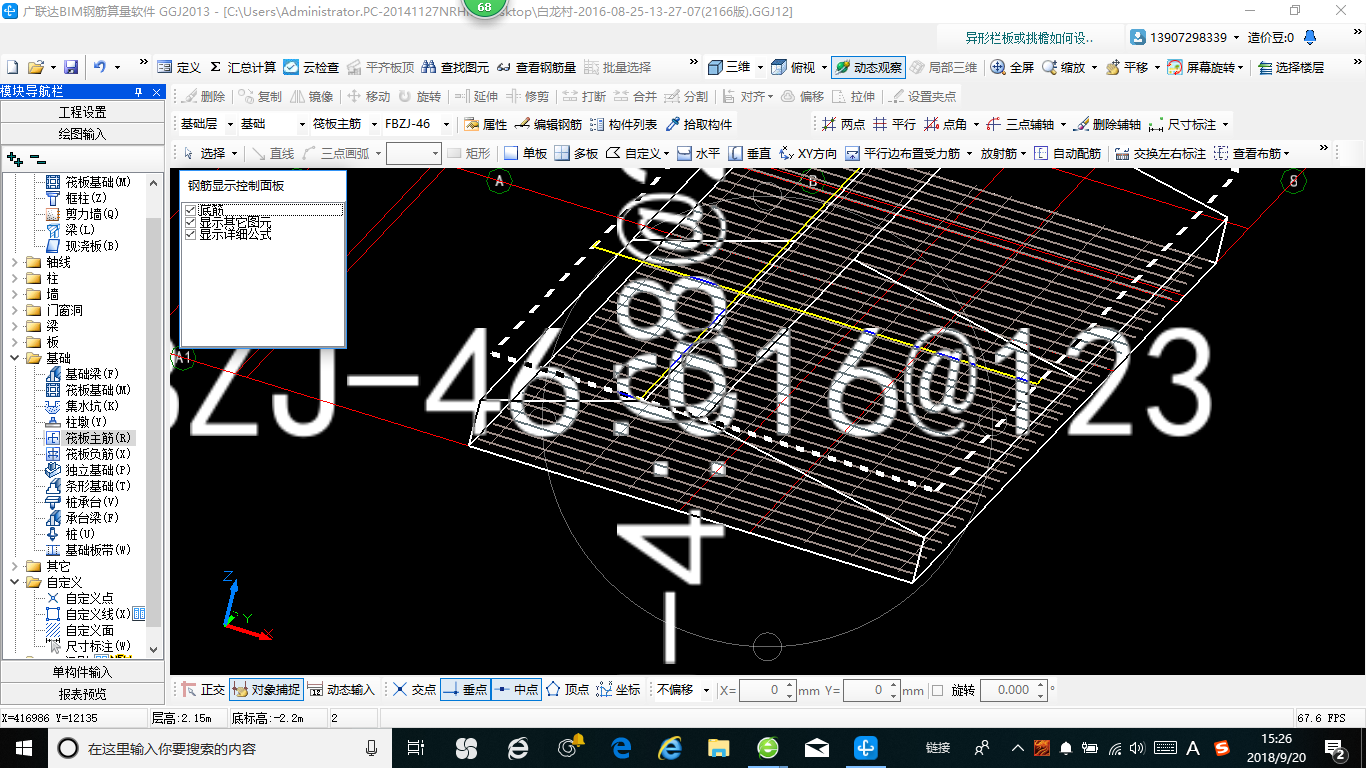Open 查看布筋 view reinforcement layout
This screenshot has width=1366, height=768.
1252,153
